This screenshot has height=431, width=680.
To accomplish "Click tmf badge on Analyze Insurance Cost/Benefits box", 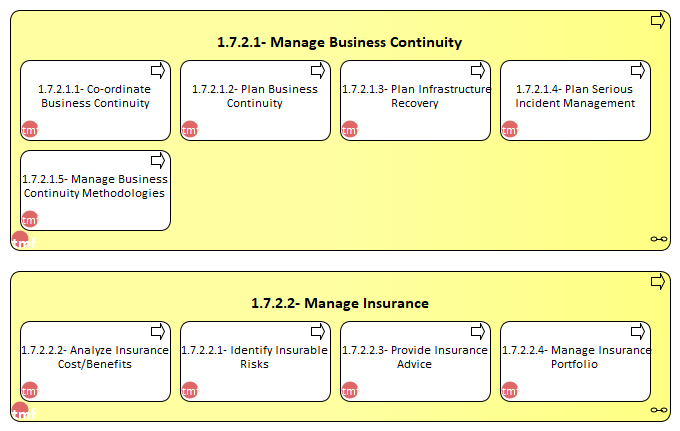I will pos(30,390).
